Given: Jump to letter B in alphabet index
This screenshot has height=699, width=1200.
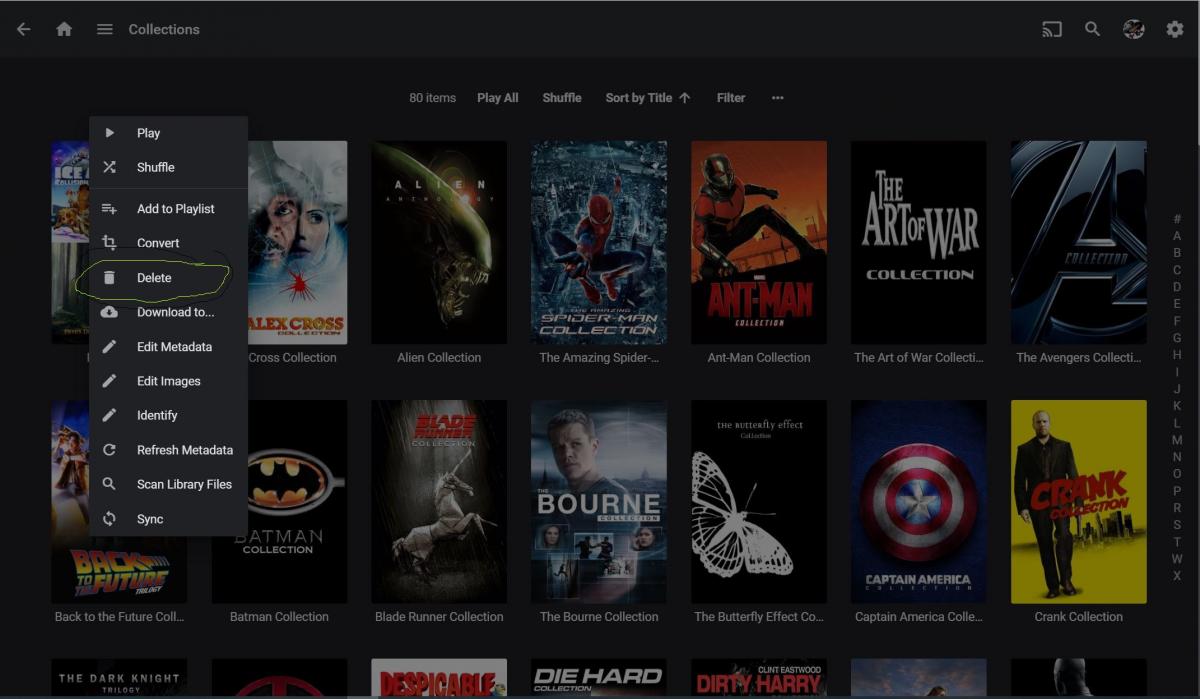Looking at the screenshot, I should pos(1177,253).
